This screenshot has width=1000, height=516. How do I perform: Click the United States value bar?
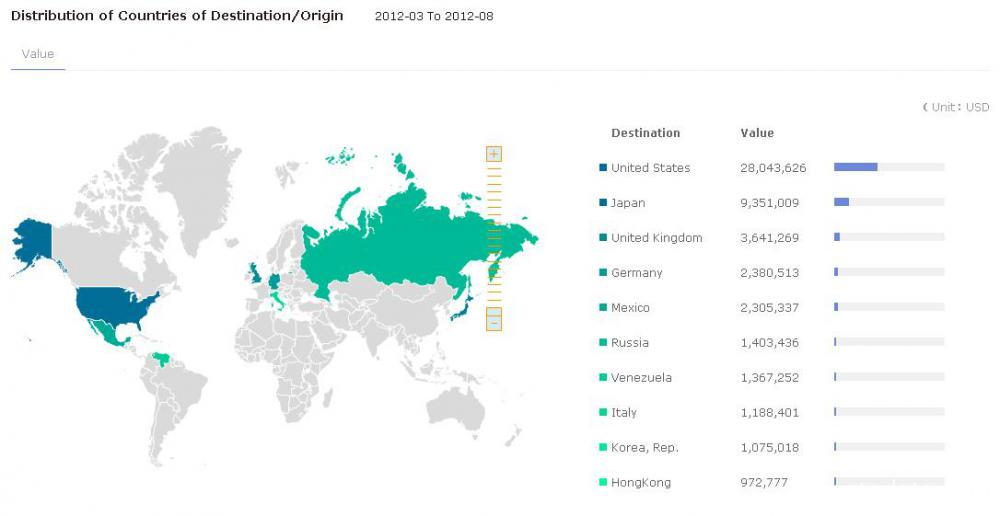tap(889, 167)
